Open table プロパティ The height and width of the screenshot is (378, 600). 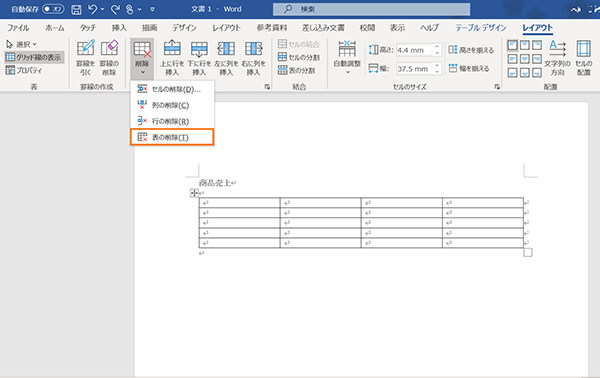point(24,70)
